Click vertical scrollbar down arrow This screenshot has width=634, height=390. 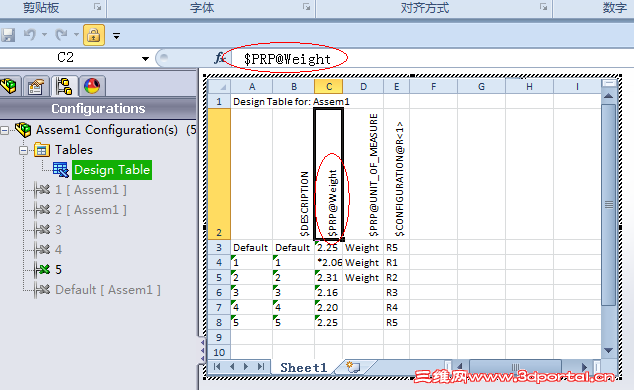608,350
